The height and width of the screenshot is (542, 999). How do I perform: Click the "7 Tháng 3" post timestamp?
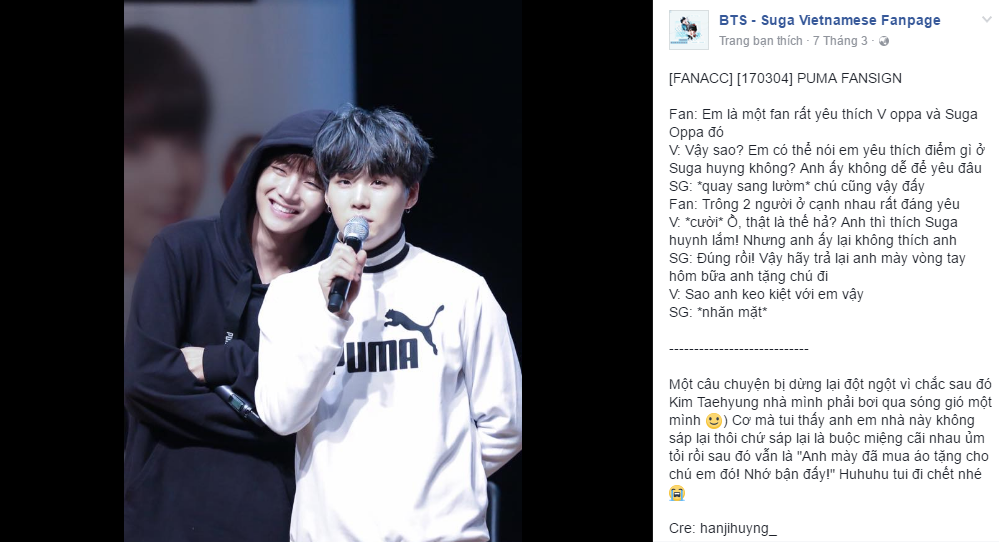[x=840, y=41]
